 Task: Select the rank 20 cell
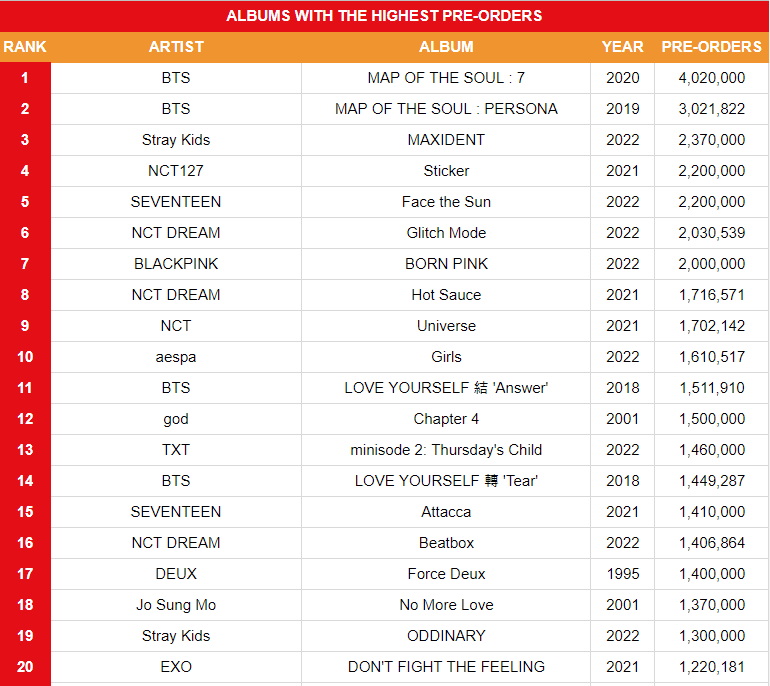[x=25, y=667]
